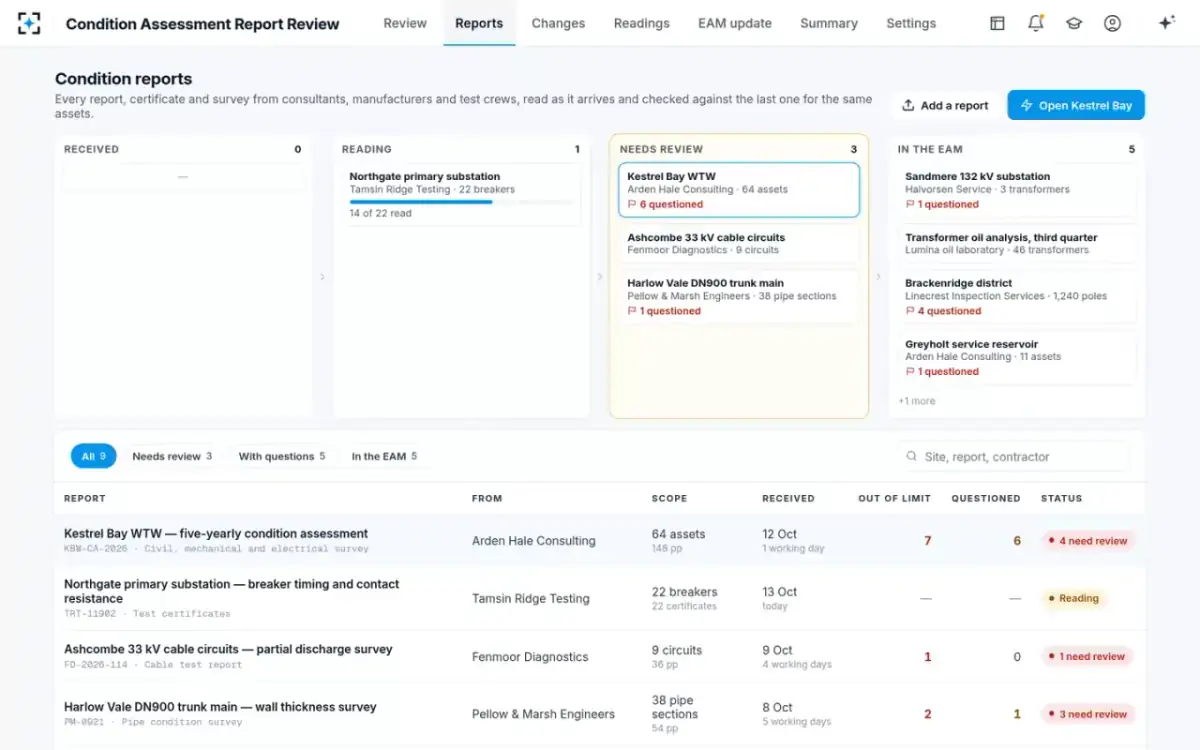Click the STATUS column header

pos(1061,498)
